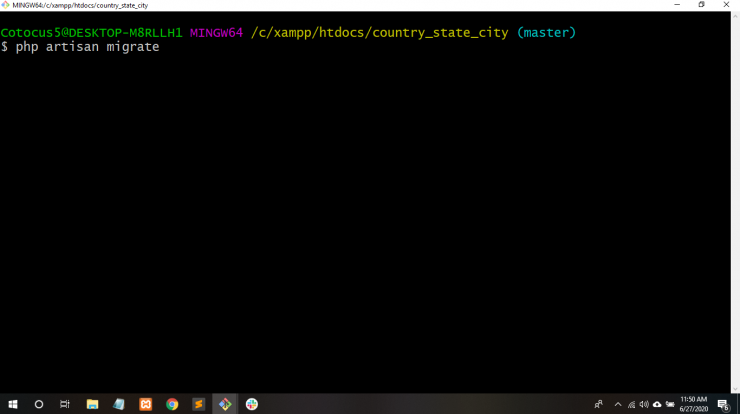The height and width of the screenshot is (414, 740).
Task: Open the Action Center notifications icon
Action: (x=723, y=405)
